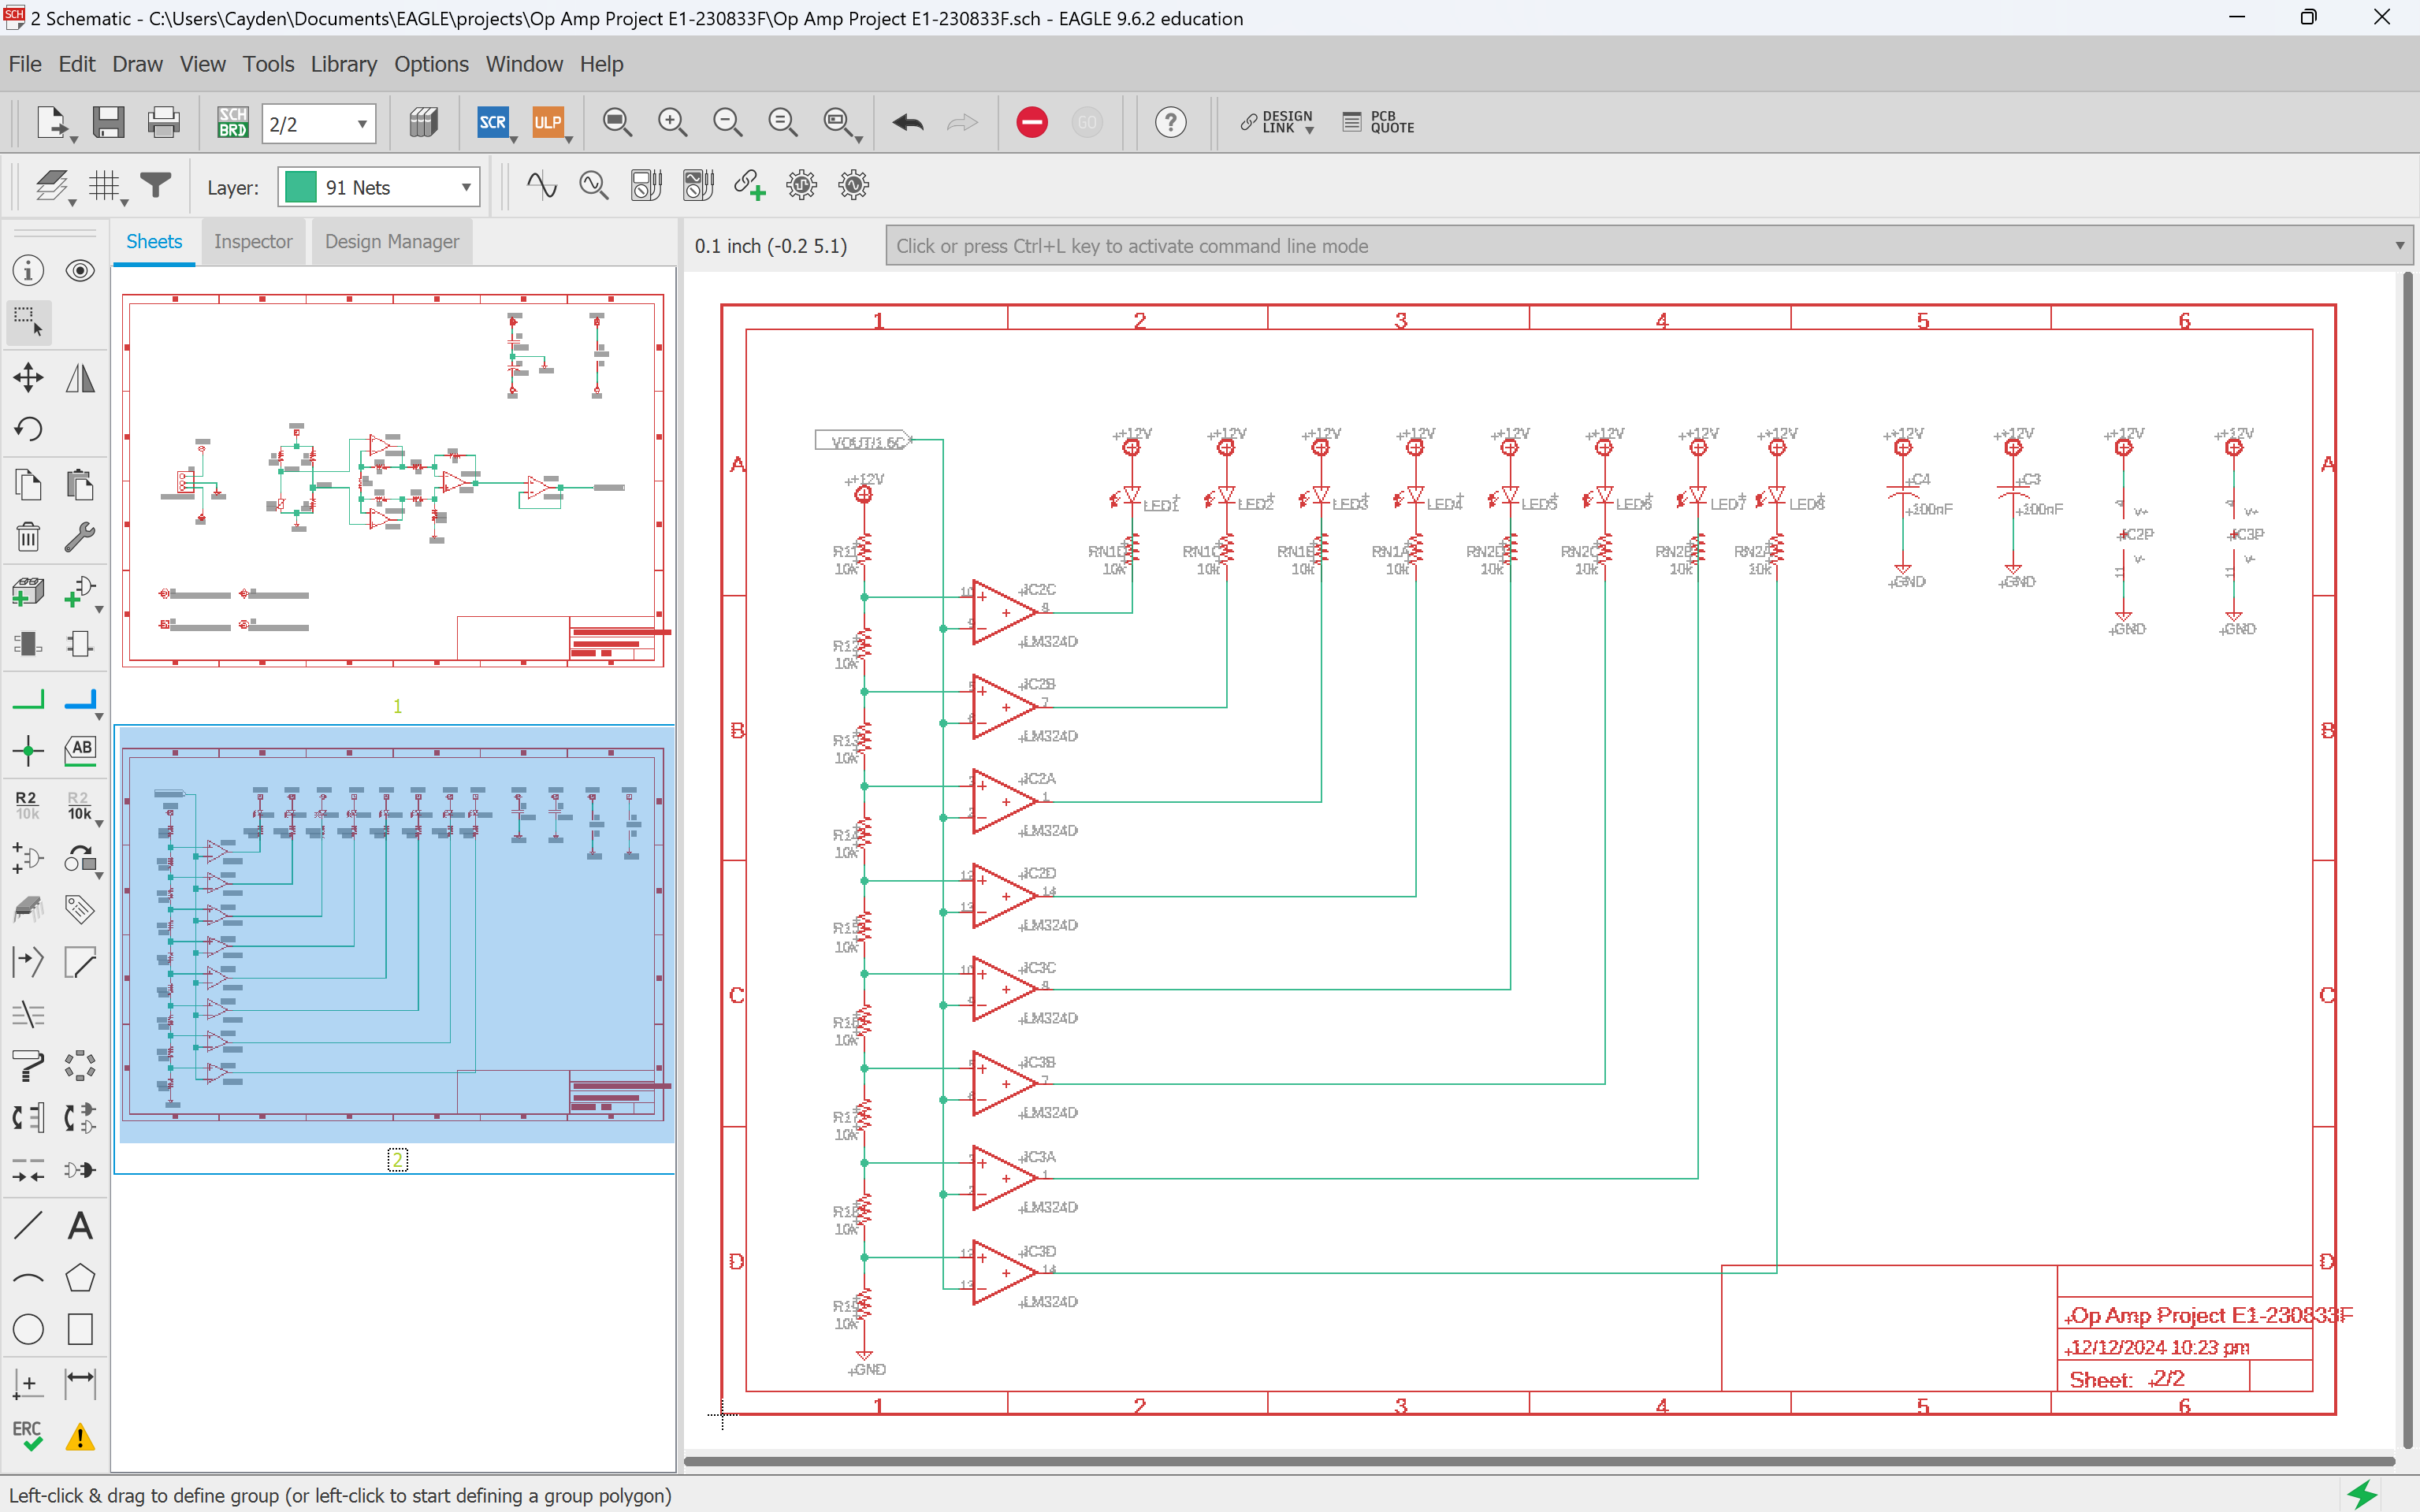Viewport: 2420px width, 1512px height.
Task: Click the PCB QUOTE button
Action: (x=1378, y=123)
